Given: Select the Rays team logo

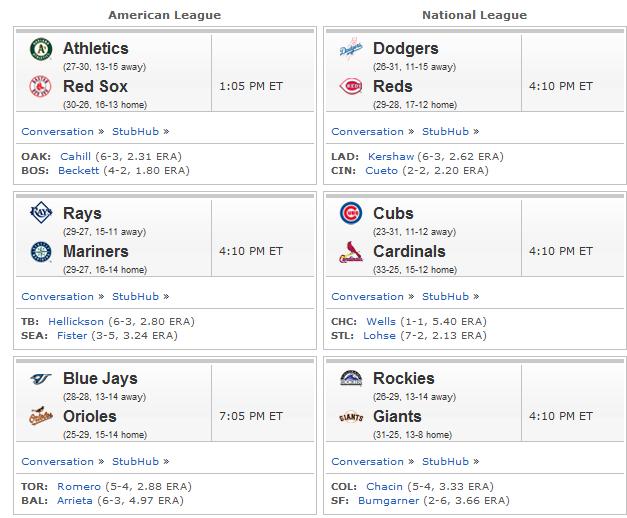Looking at the screenshot, I should 41,213.
